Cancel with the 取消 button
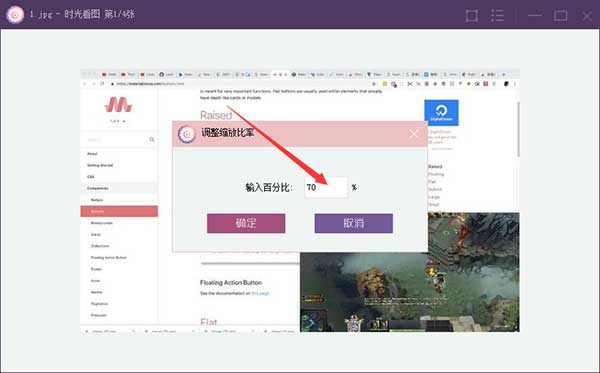 tap(354, 223)
